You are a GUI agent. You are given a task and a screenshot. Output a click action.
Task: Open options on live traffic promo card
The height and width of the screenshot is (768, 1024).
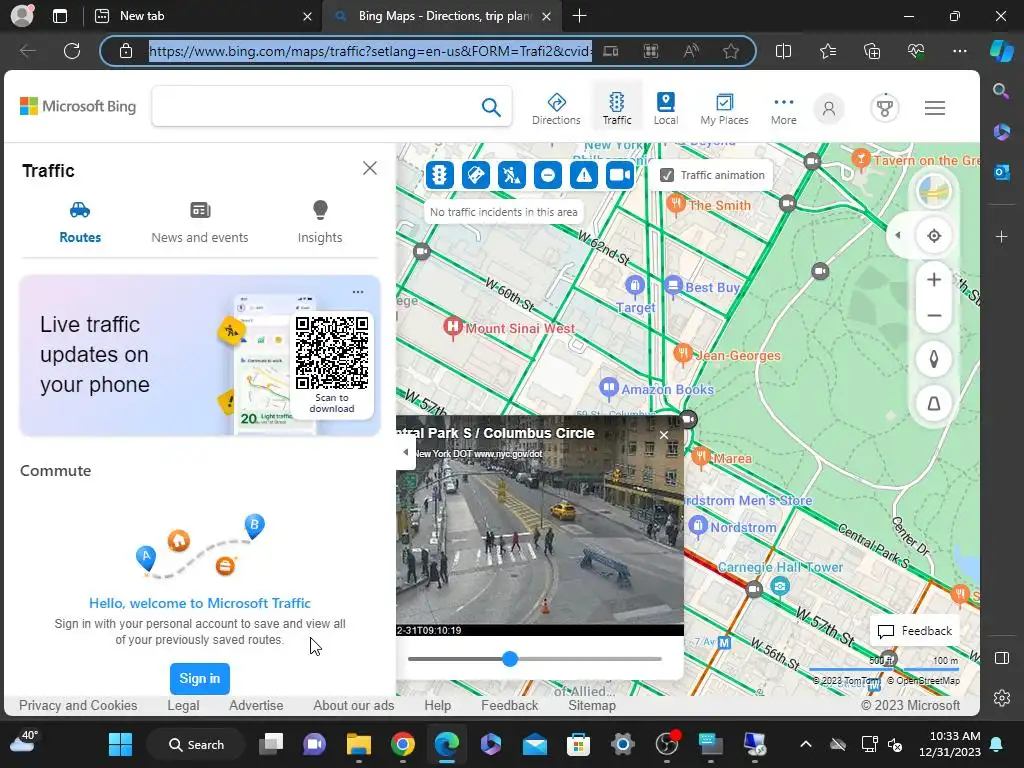click(358, 292)
